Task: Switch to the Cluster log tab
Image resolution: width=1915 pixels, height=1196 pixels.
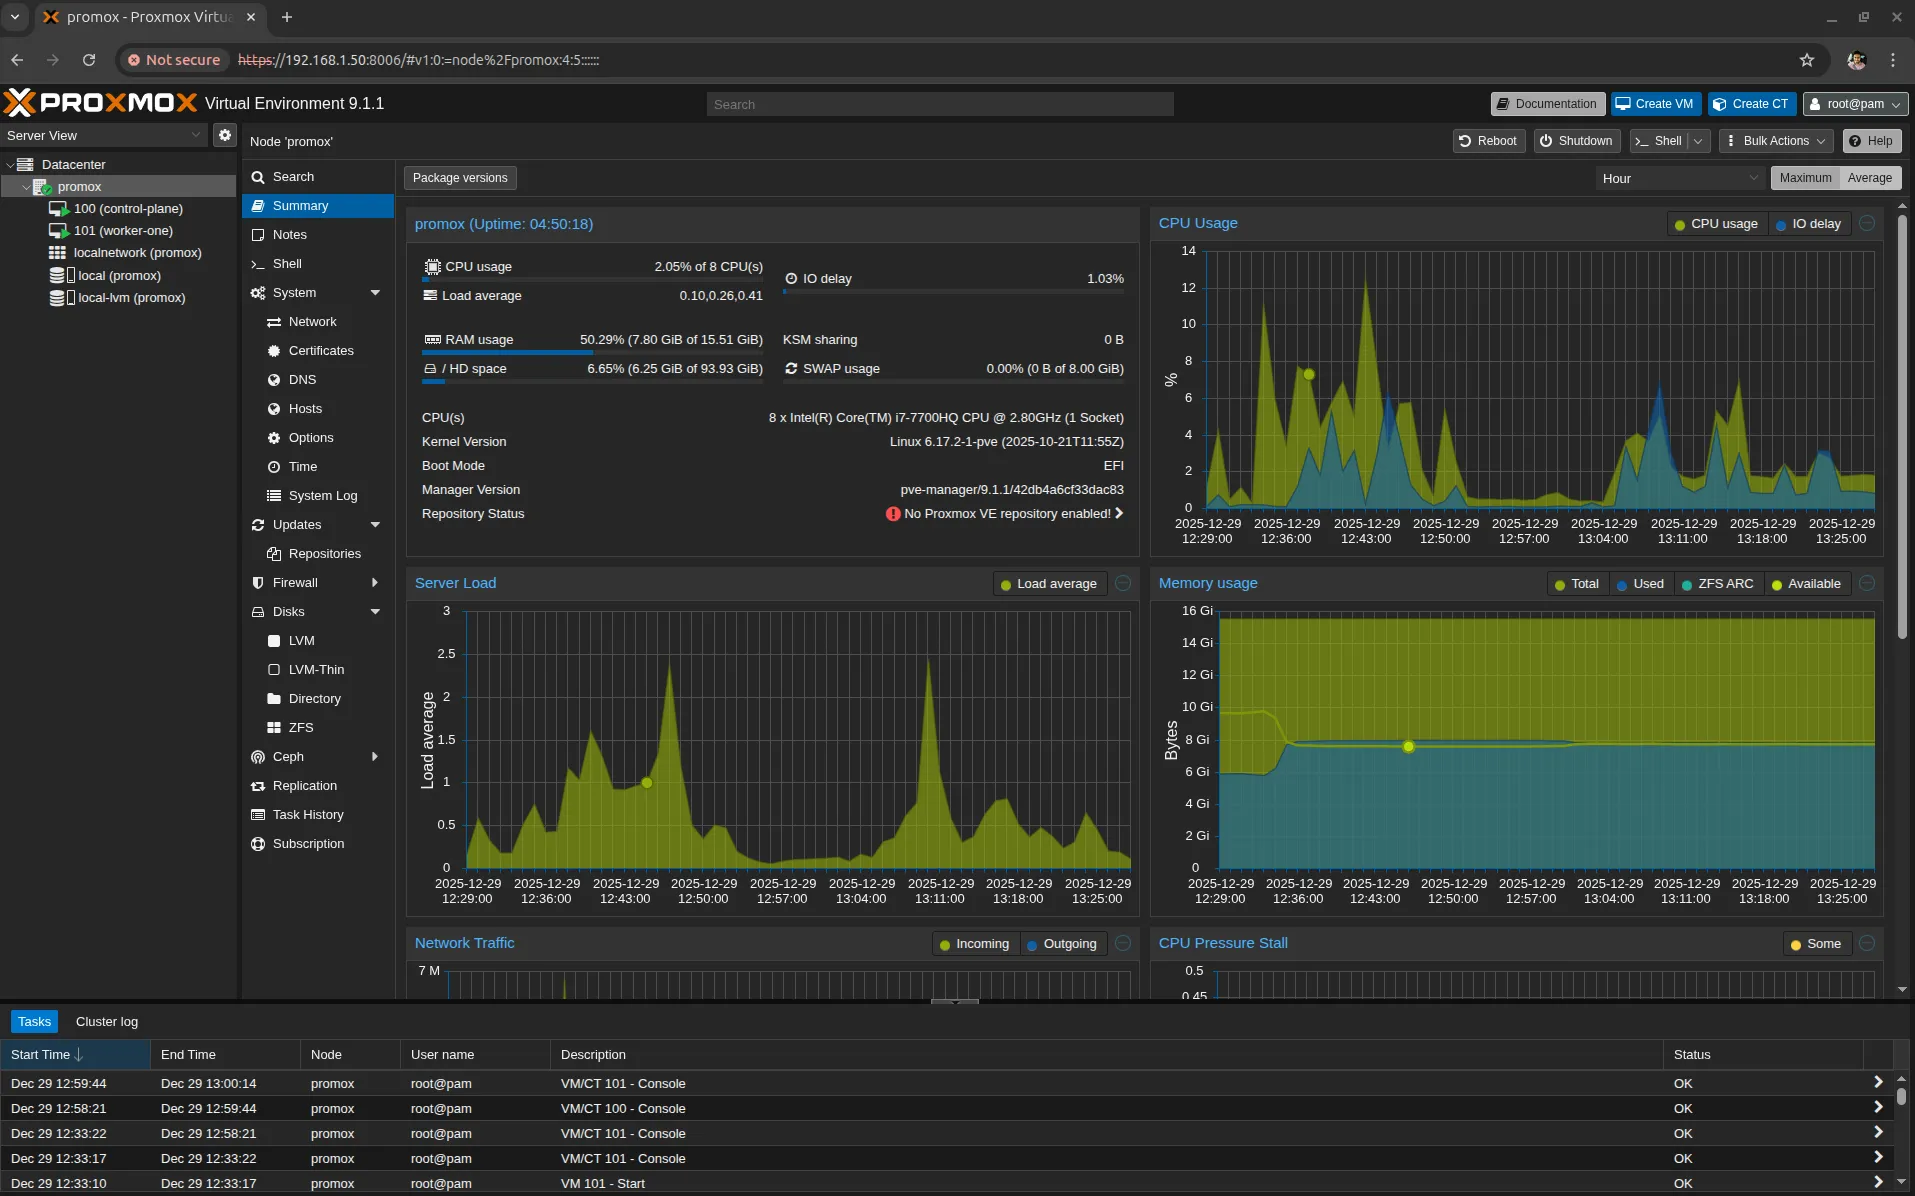Action: (106, 1021)
